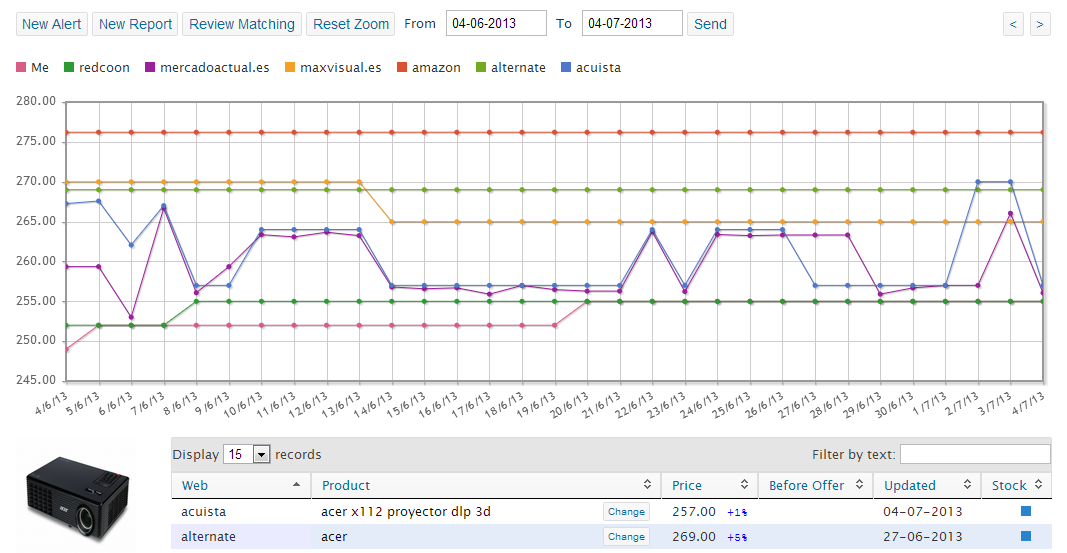Click acuista peak point on 2/7/13
Viewport: 1067px width, 553px height.
tap(978, 182)
